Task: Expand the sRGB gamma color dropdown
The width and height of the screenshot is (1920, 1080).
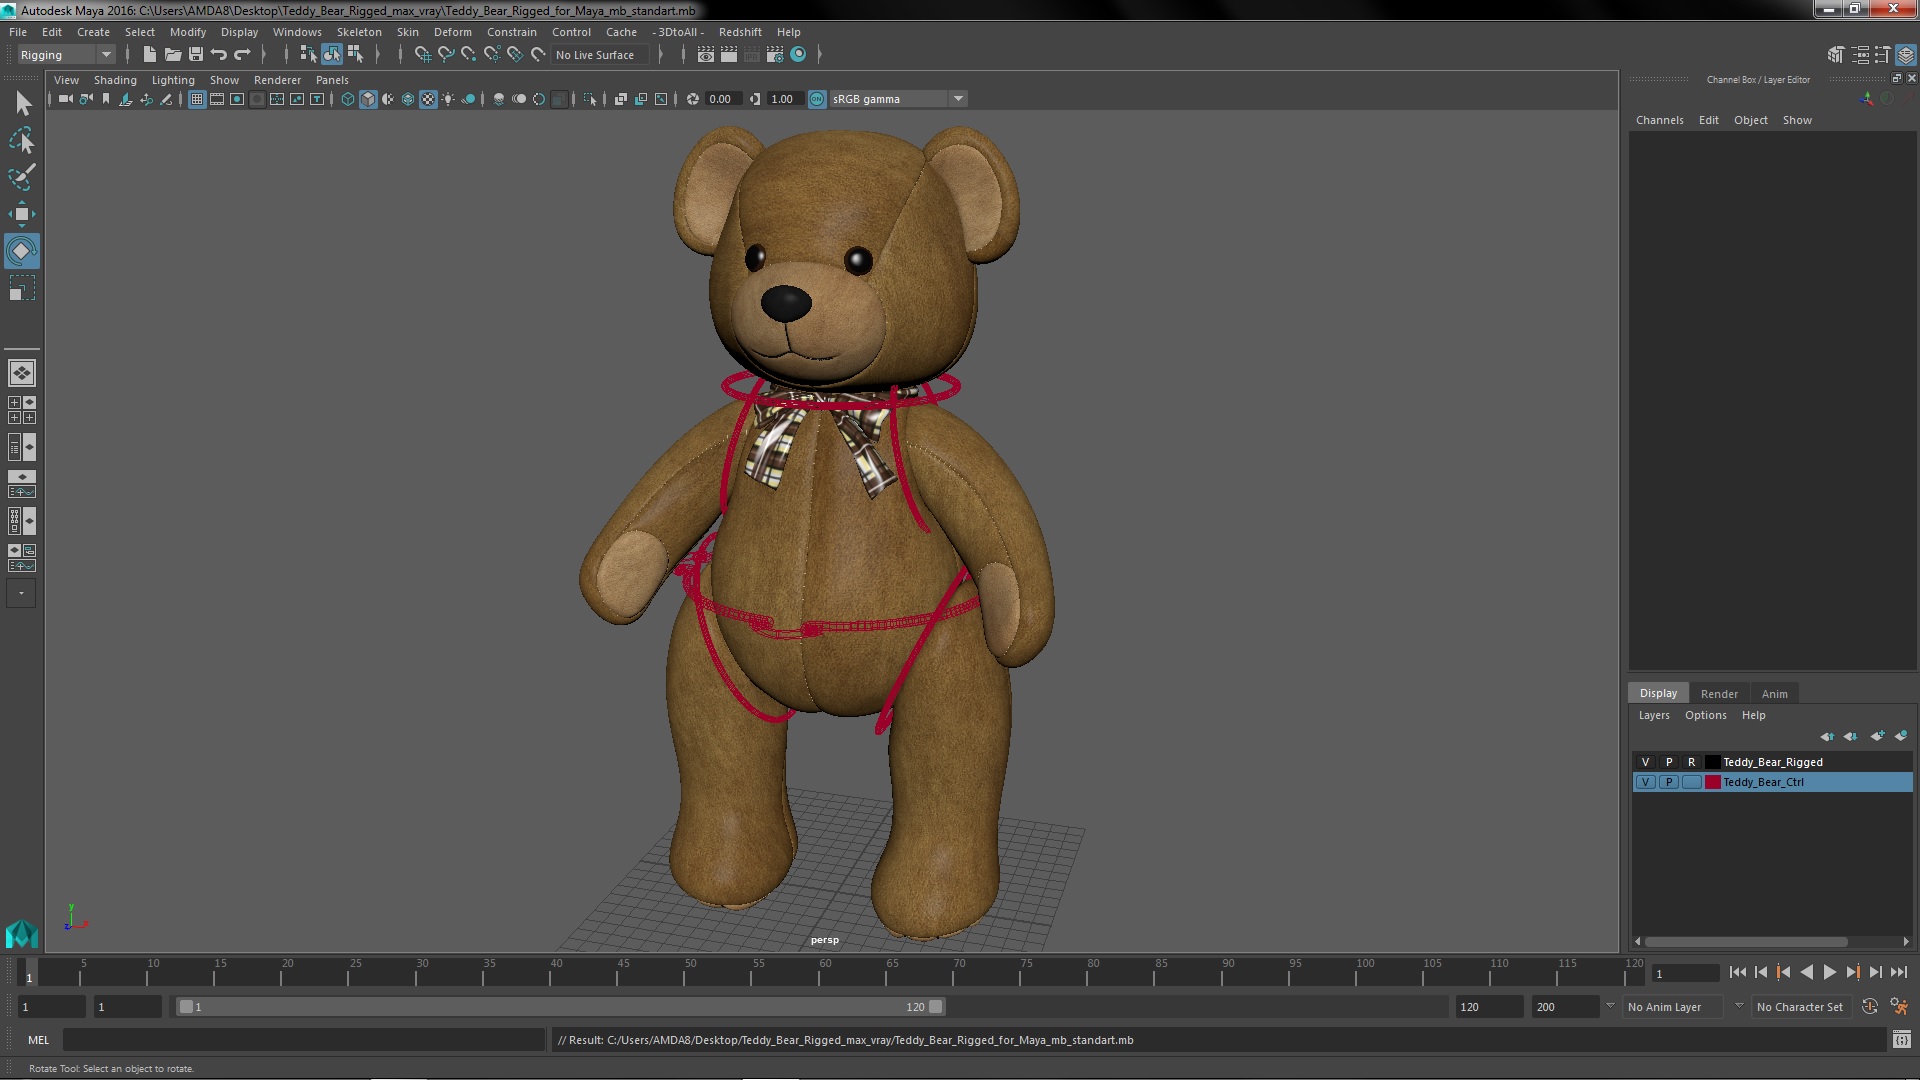Action: point(957,99)
